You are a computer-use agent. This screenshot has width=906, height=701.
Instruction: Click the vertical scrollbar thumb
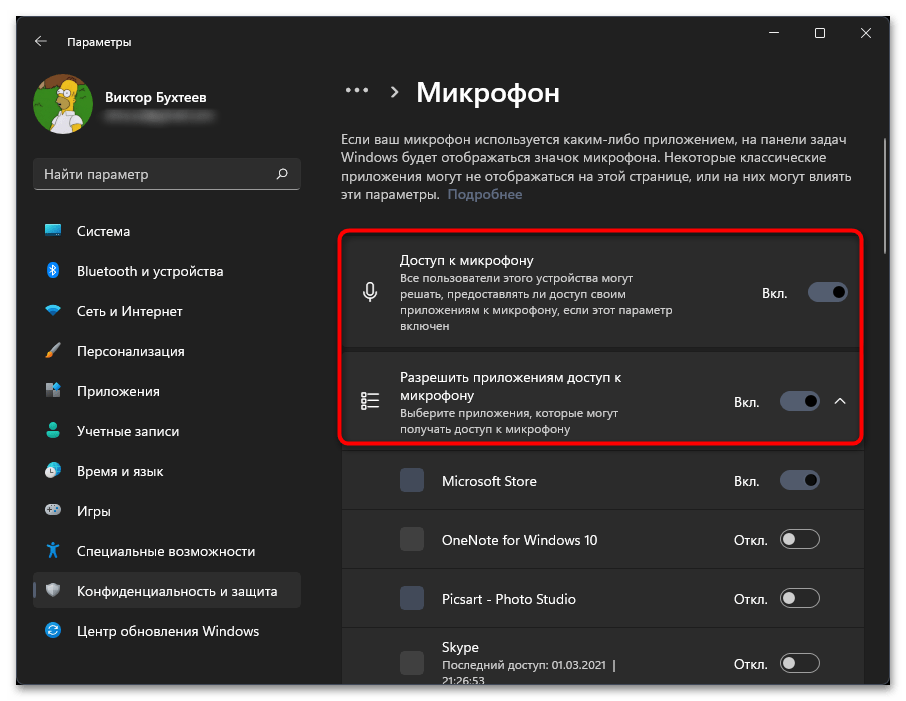[x=885, y=195]
